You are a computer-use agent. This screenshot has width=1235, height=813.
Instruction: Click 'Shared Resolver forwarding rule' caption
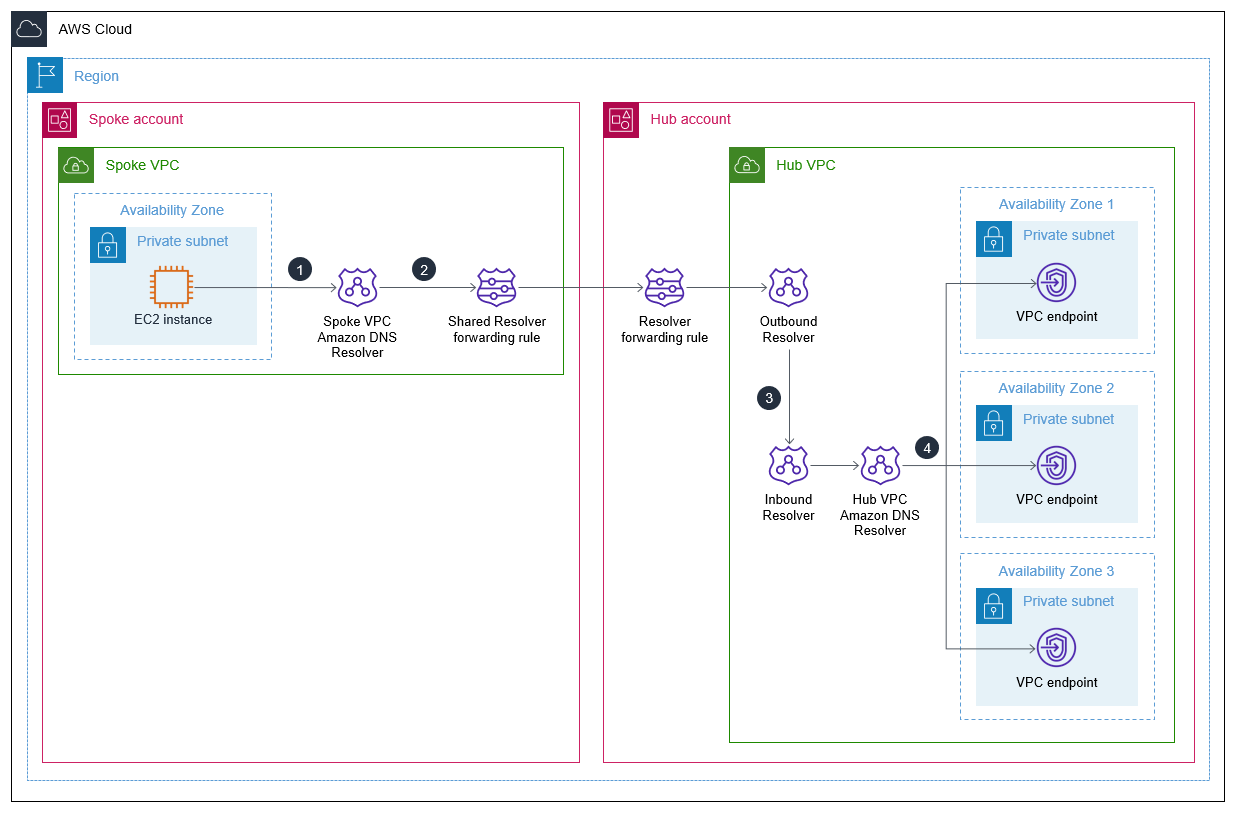coord(497,329)
